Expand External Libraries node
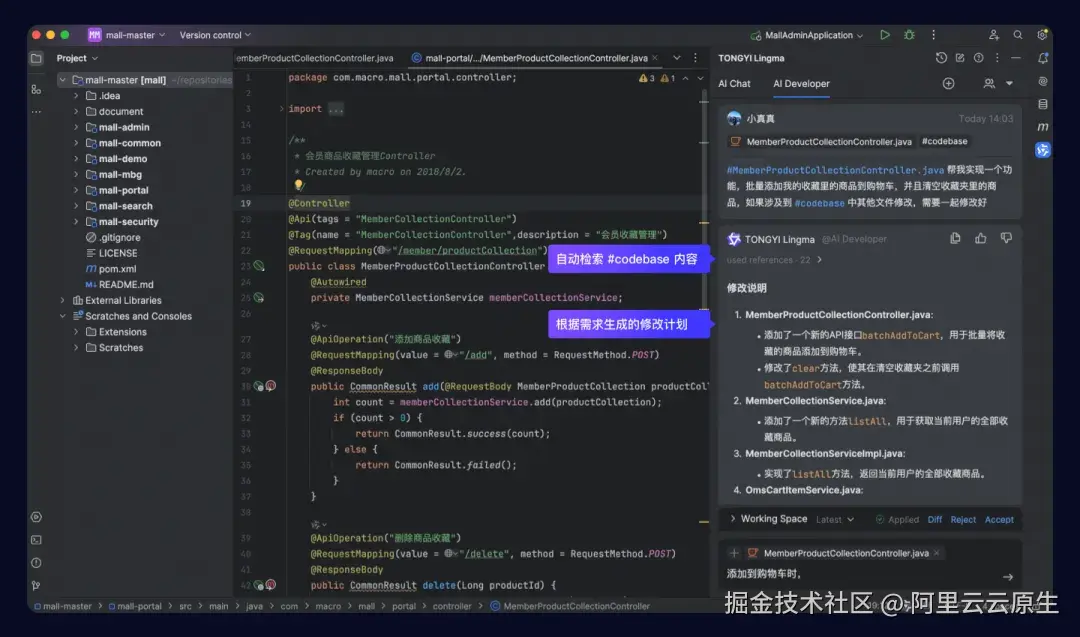Image resolution: width=1080 pixels, height=637 pixels. [62, 300]
